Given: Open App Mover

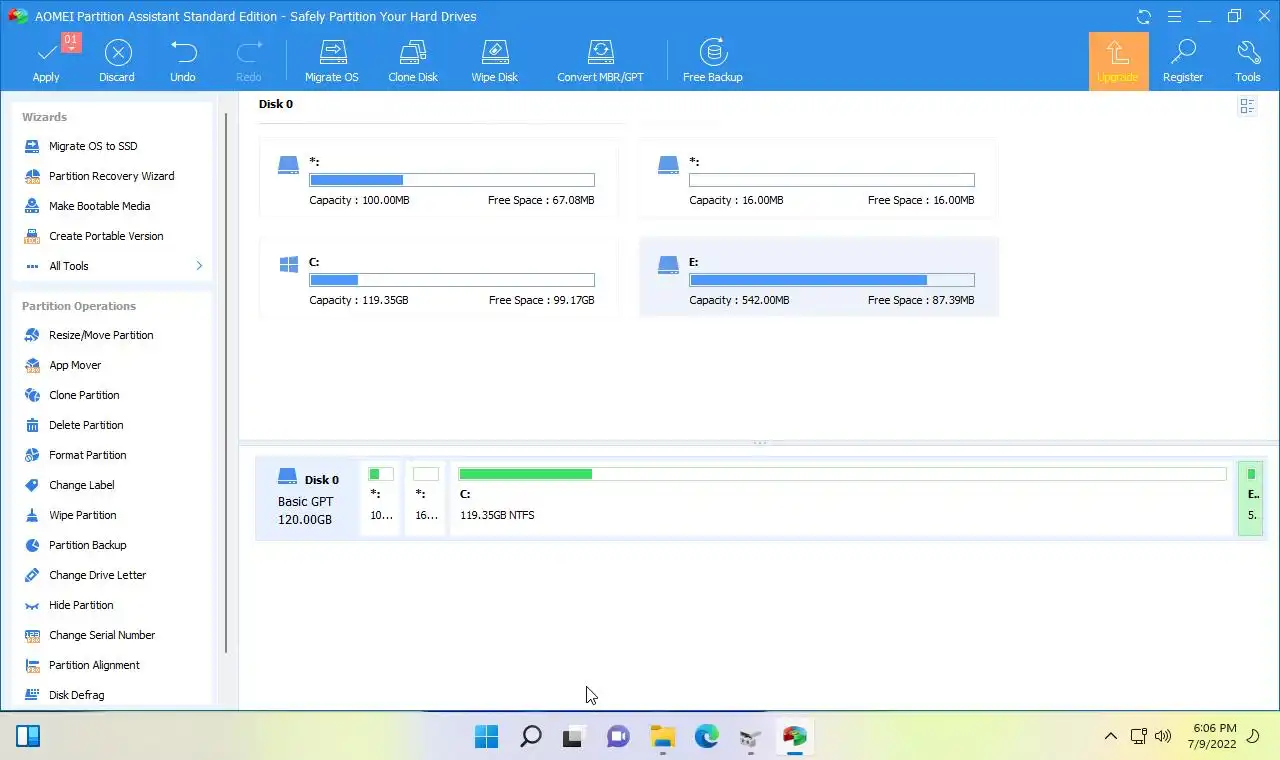Looking at the screenshot, I should point(75,365).
